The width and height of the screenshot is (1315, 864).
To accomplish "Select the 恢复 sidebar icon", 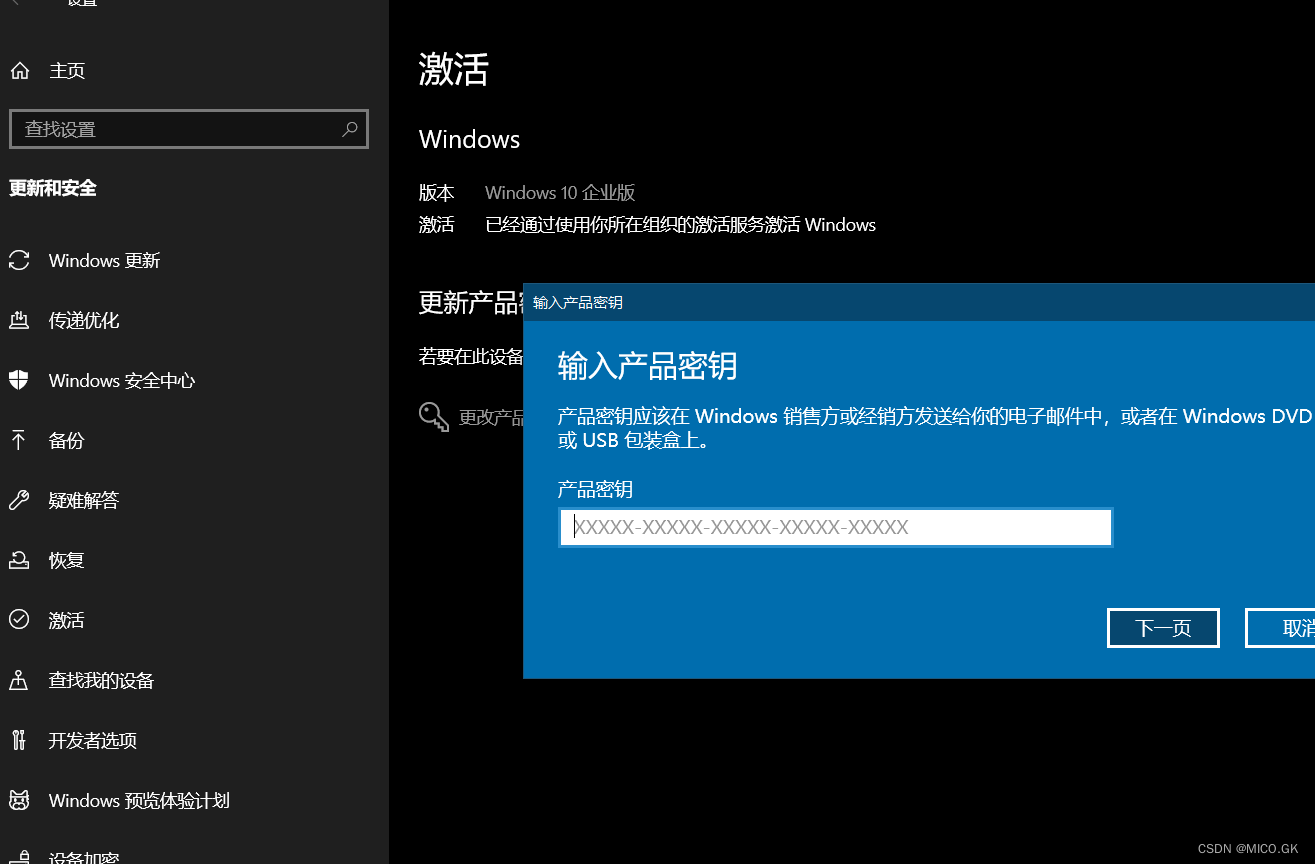I will tap(20, 560).
